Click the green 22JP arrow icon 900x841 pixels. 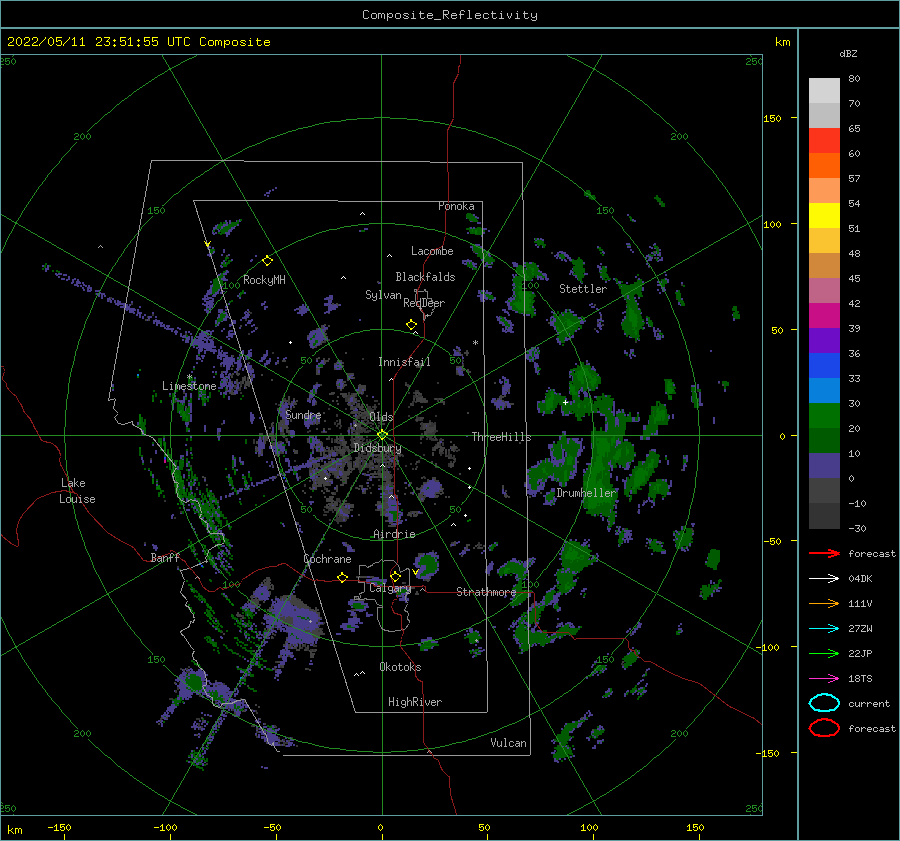click(824, 653)
